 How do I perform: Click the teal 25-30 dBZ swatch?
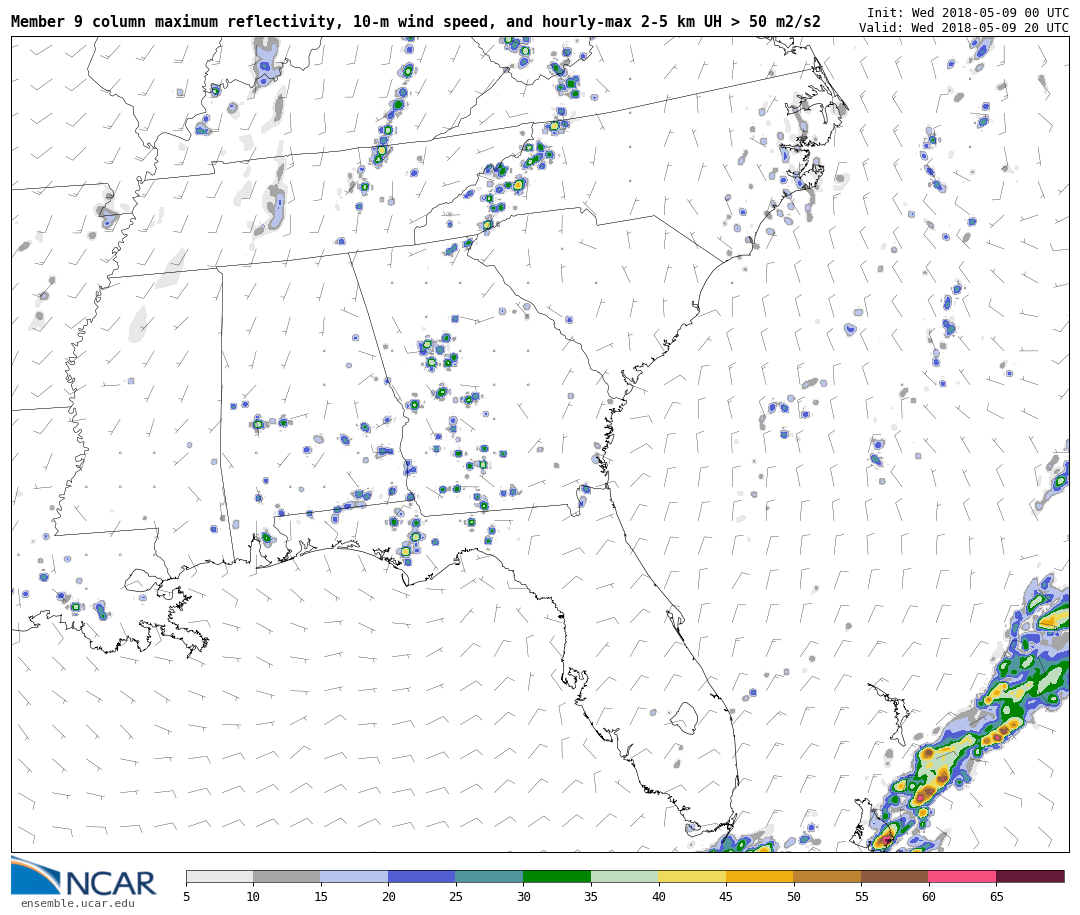click(489, 876)
